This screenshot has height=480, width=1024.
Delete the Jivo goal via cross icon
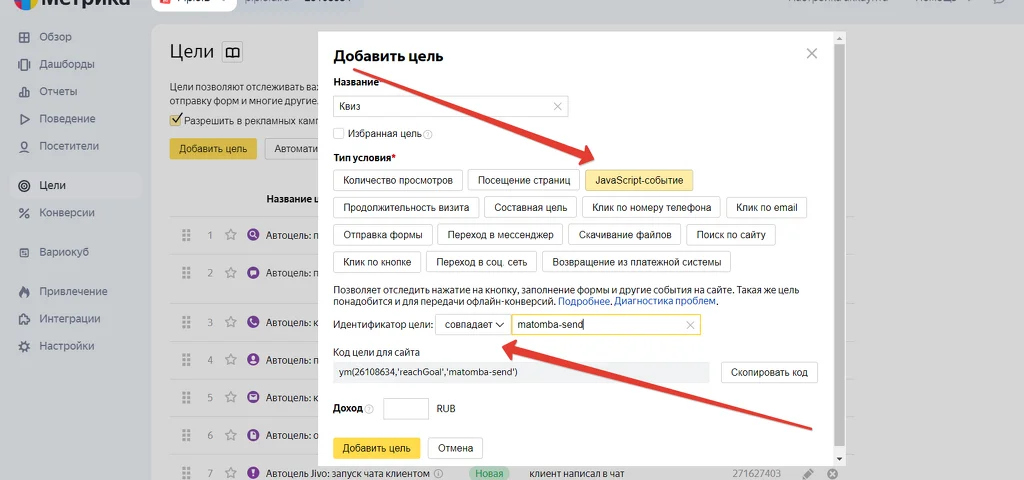click(832, 473)
